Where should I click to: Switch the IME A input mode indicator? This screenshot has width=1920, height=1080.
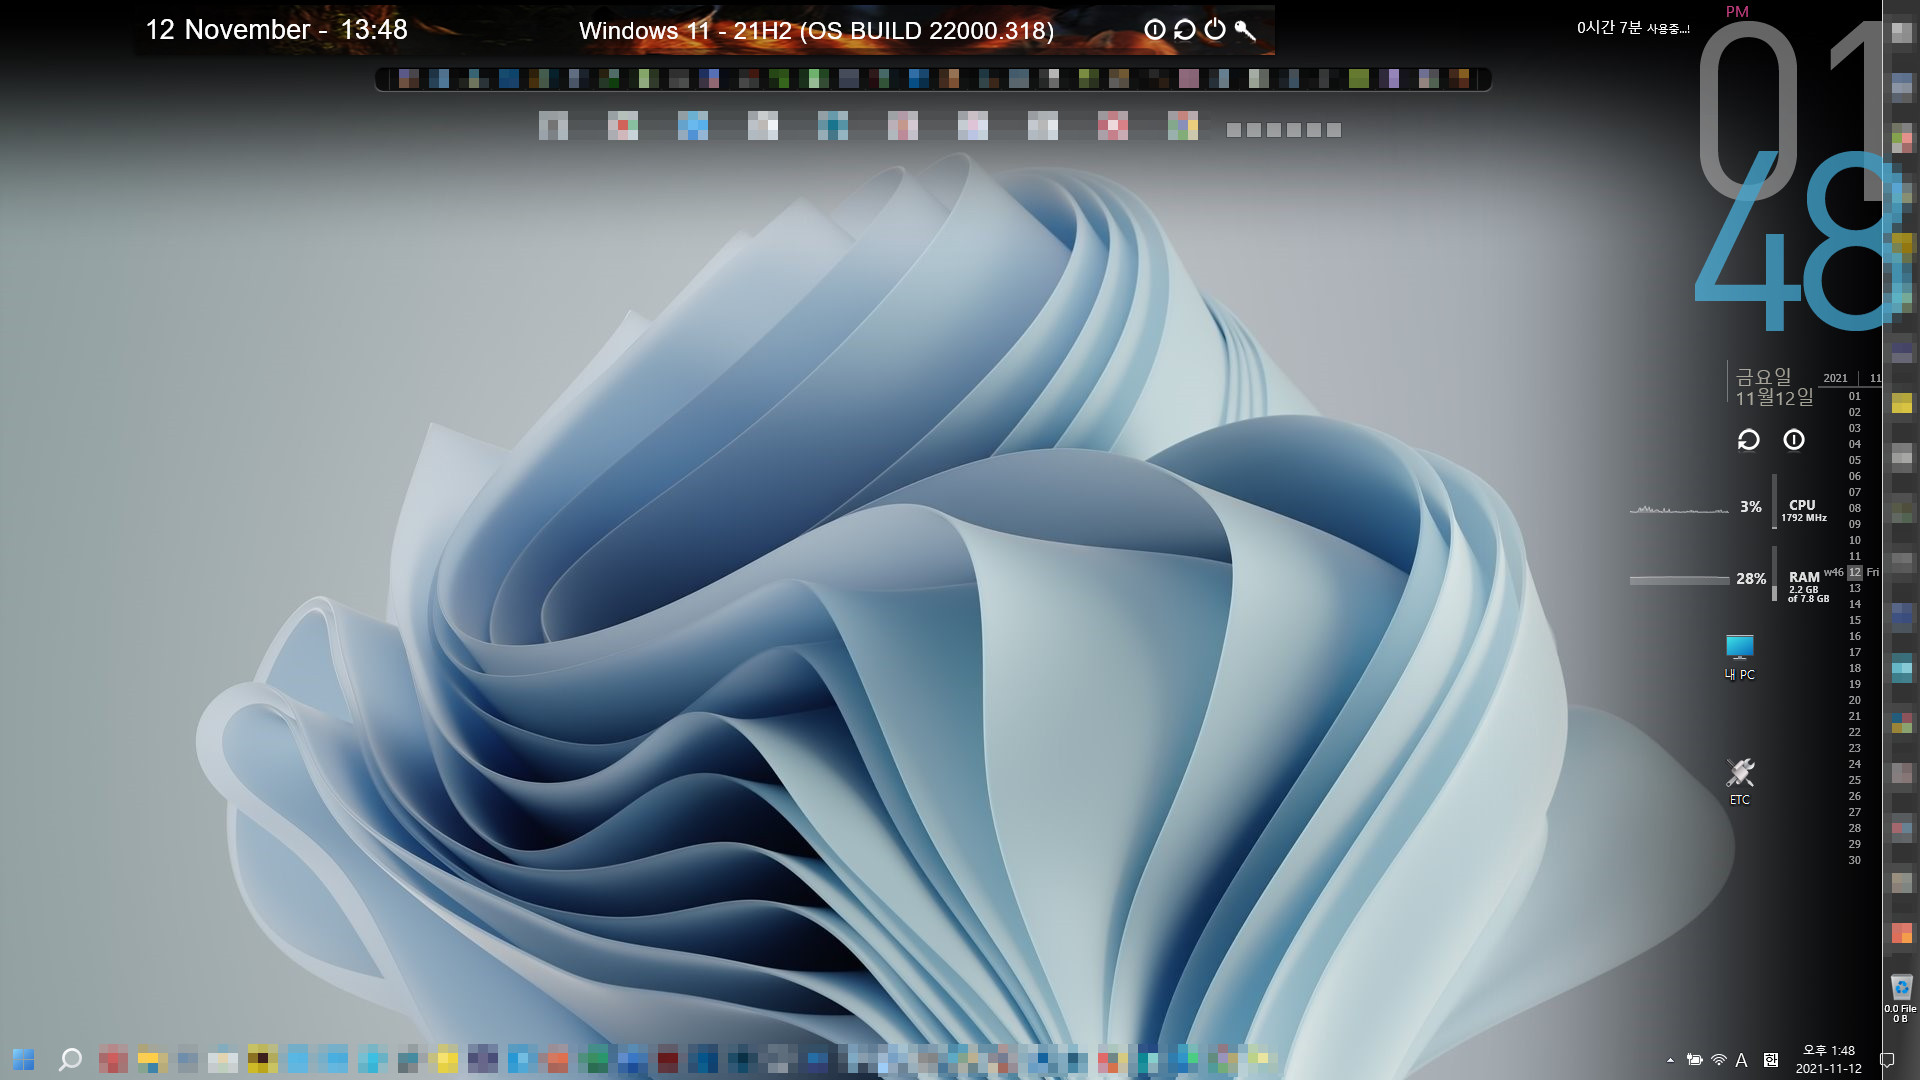coord(1742,1060)
